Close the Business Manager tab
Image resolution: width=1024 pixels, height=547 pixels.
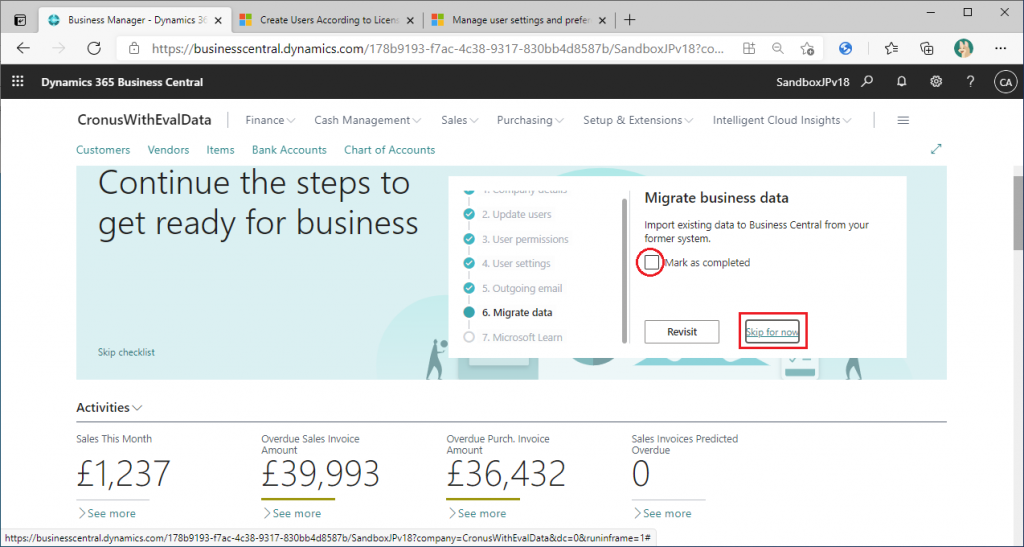pyautogui.click(x=219, y=20)
